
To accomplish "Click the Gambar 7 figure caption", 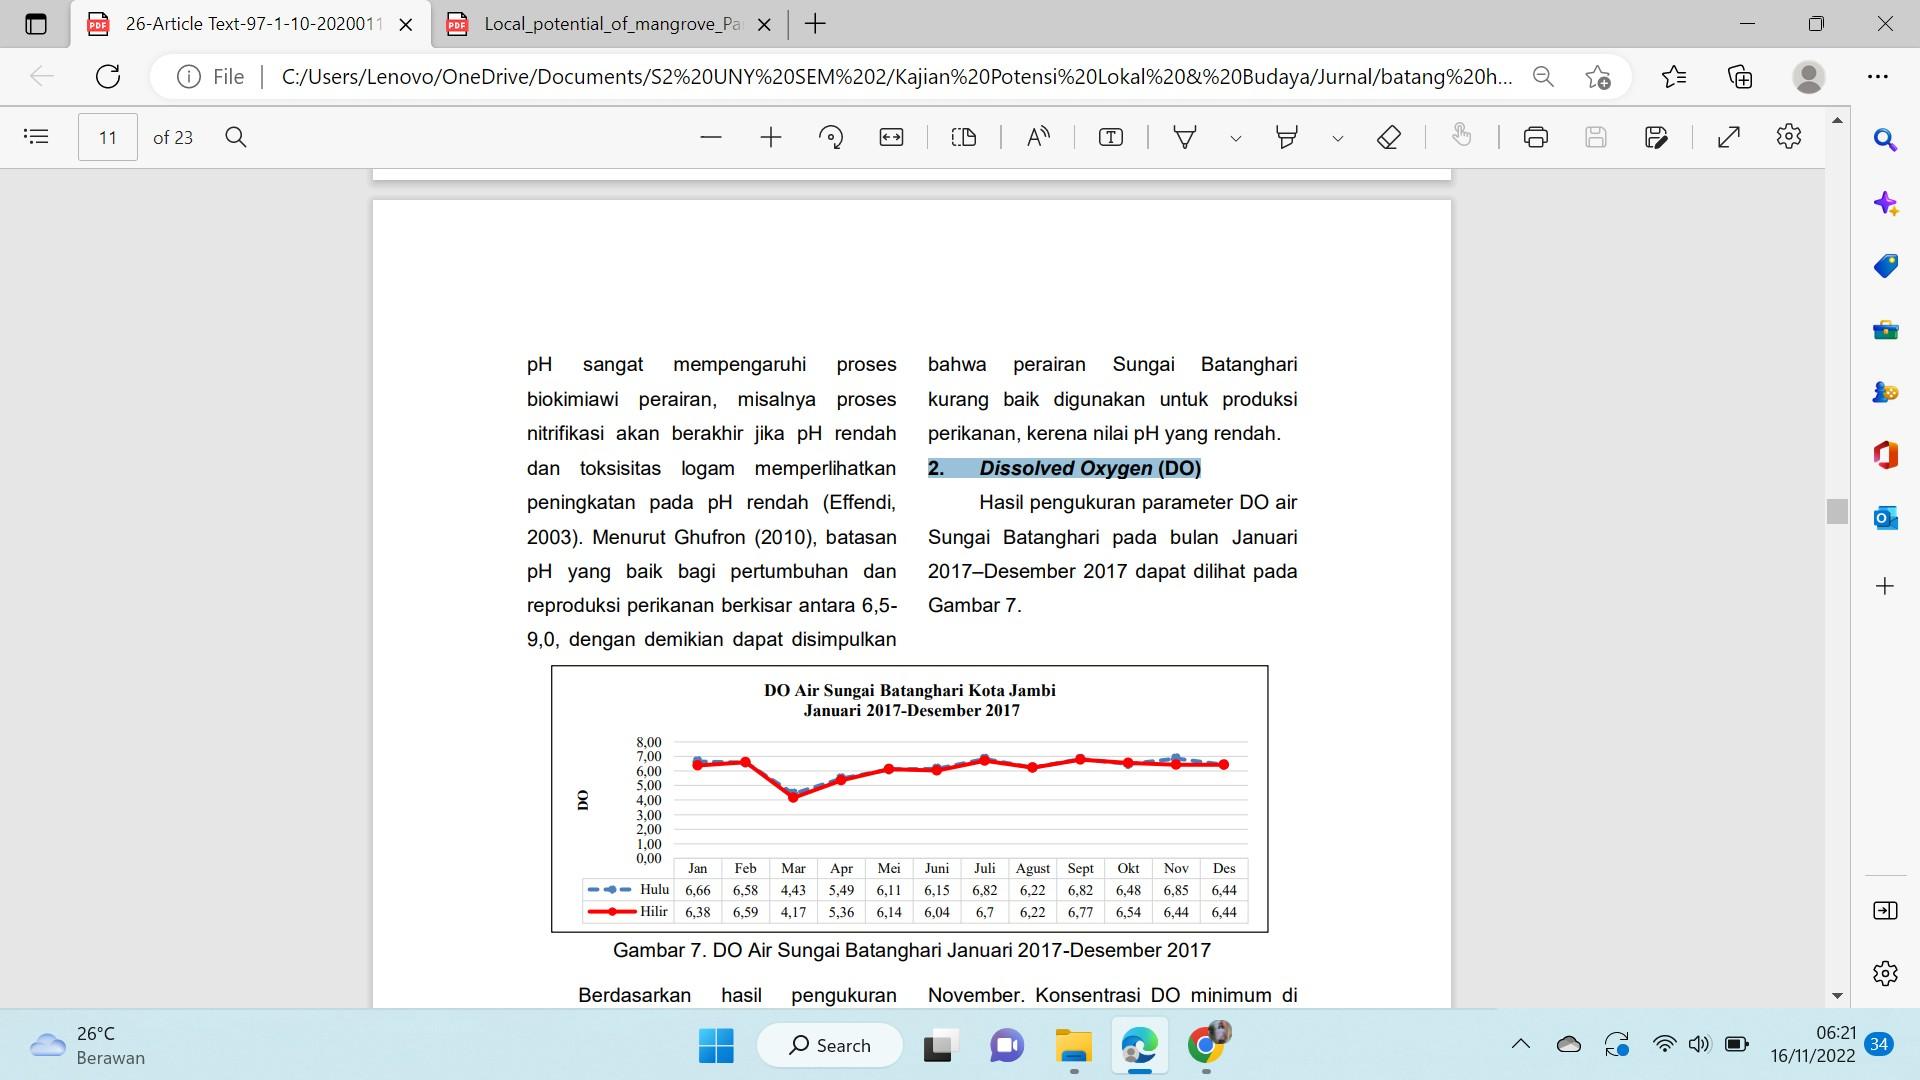I will pyautogui.click(x=911, y=950).
